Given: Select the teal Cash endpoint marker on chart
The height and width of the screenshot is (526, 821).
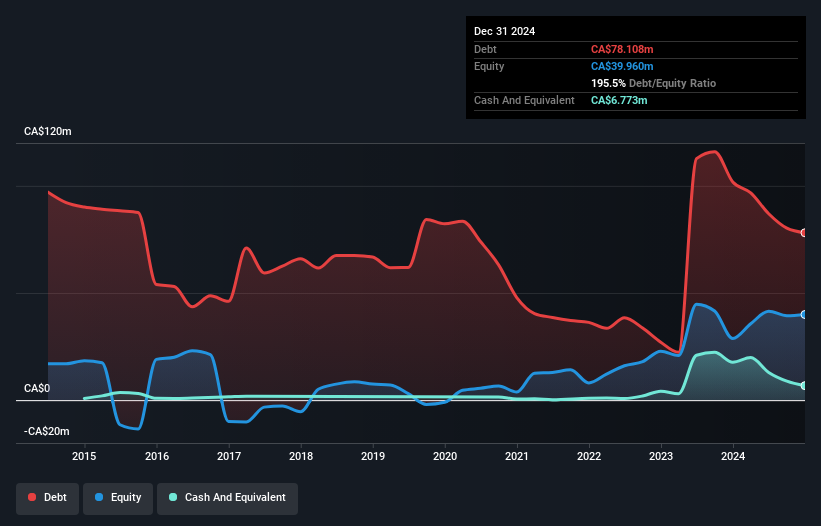Looking at the screenshot, I should pyautogui.click(x=804, y=386).
